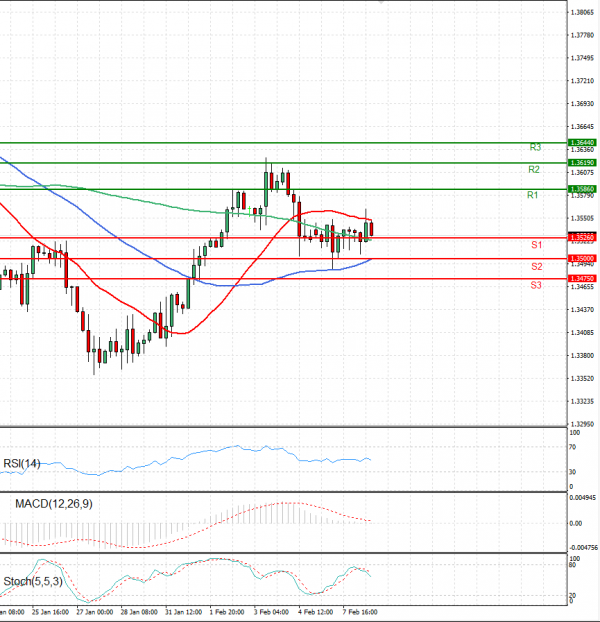Click the 70 level on RSI scale
Viewport: 600px width, 622px height.
(572, 447)
